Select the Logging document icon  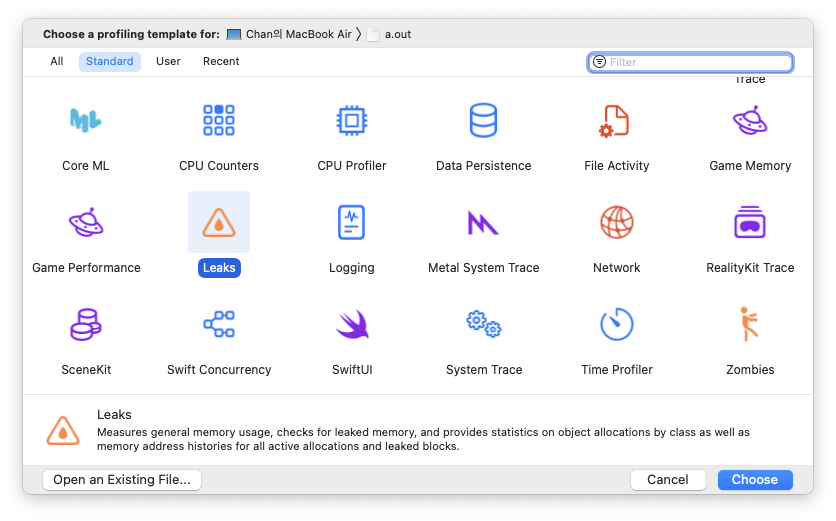click(351, 222)
